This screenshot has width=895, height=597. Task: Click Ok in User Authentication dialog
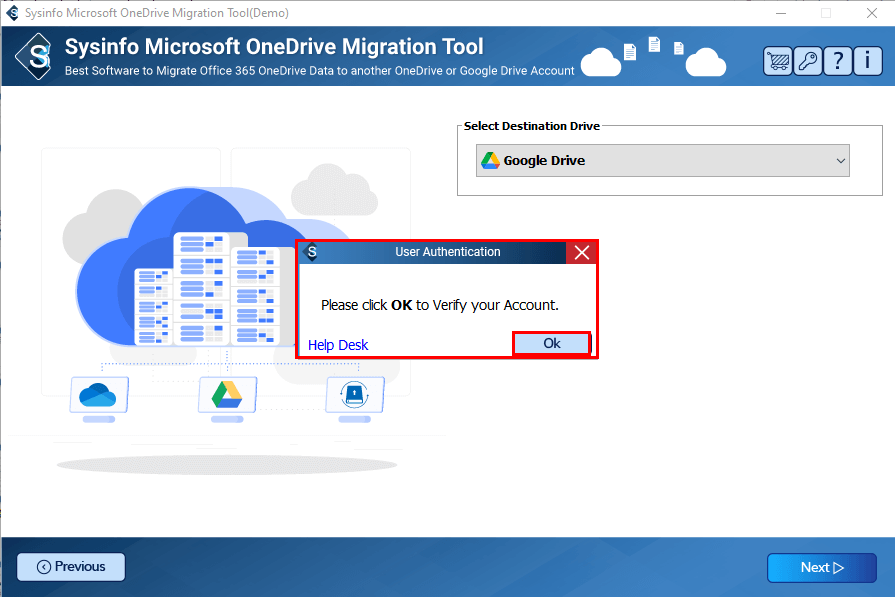(x=551, y=344)
